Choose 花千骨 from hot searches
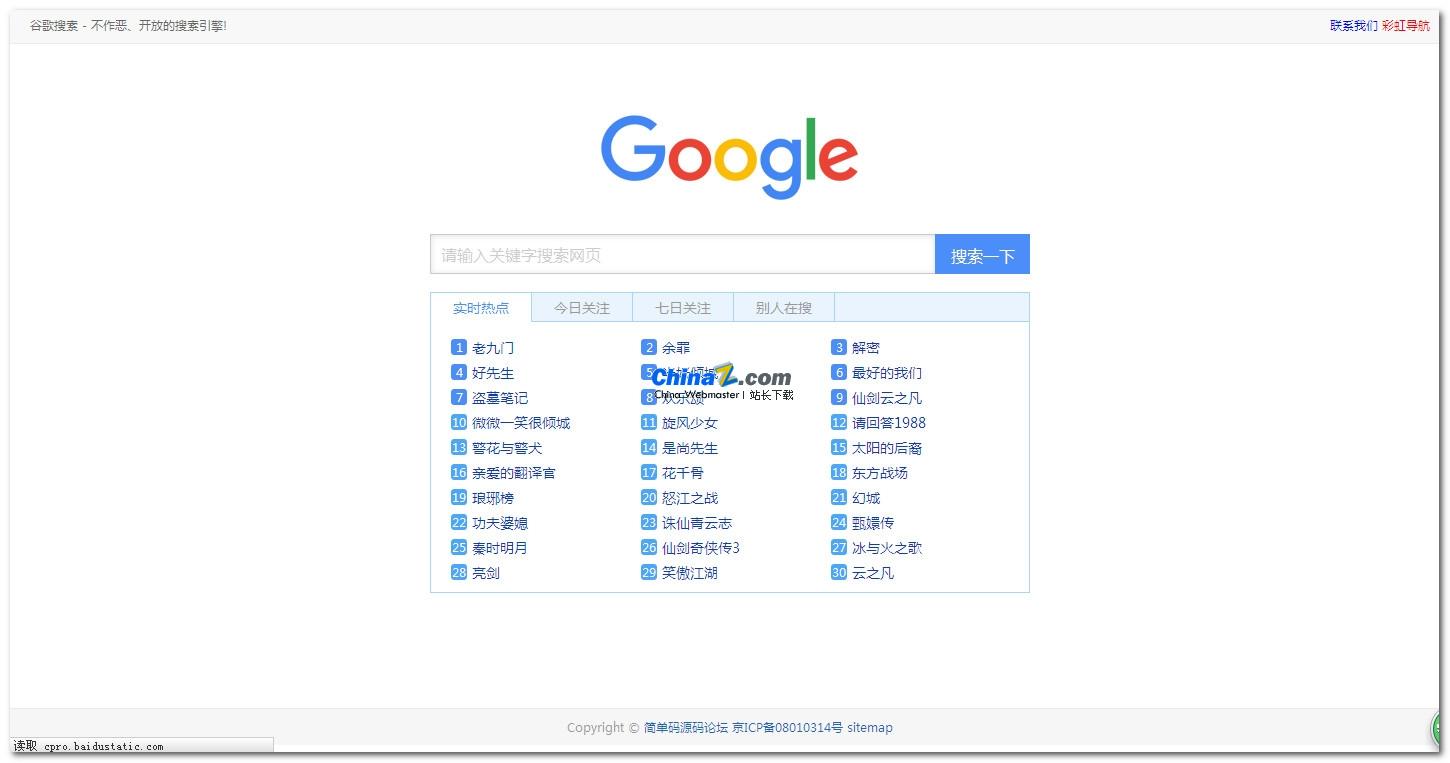 click(683, 473)
